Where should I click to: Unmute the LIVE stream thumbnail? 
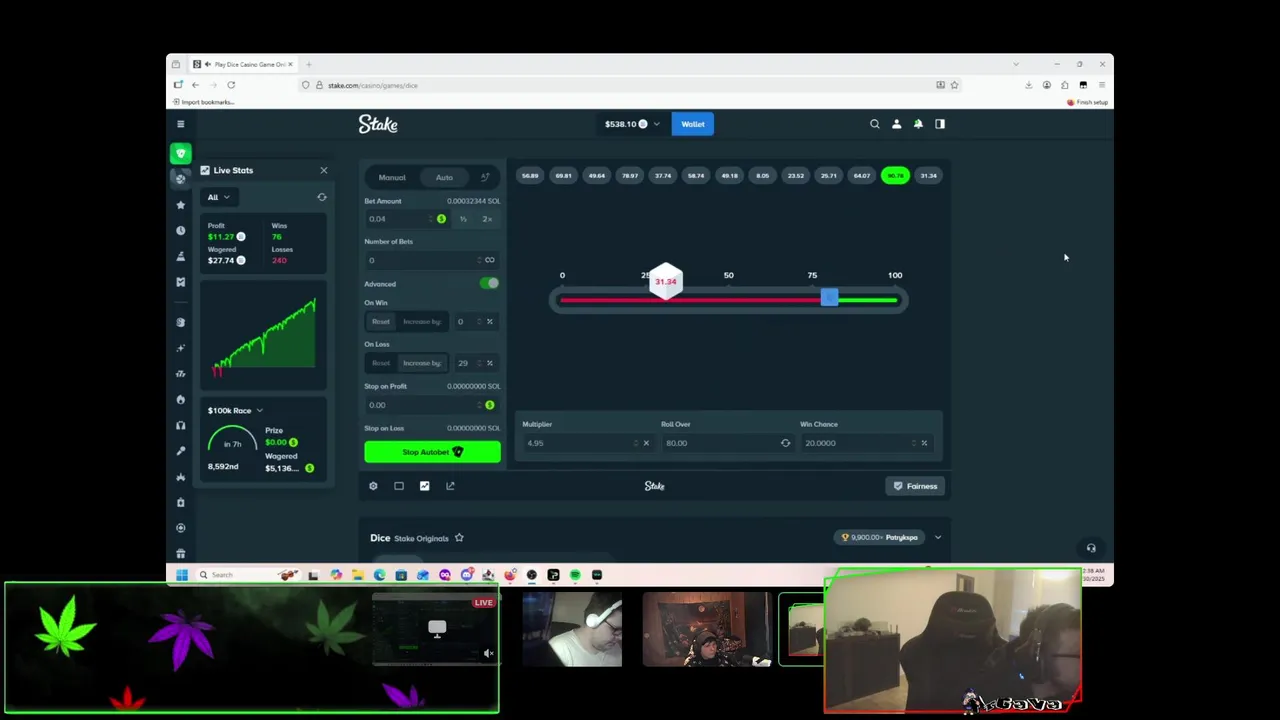(x=488, y=653)
